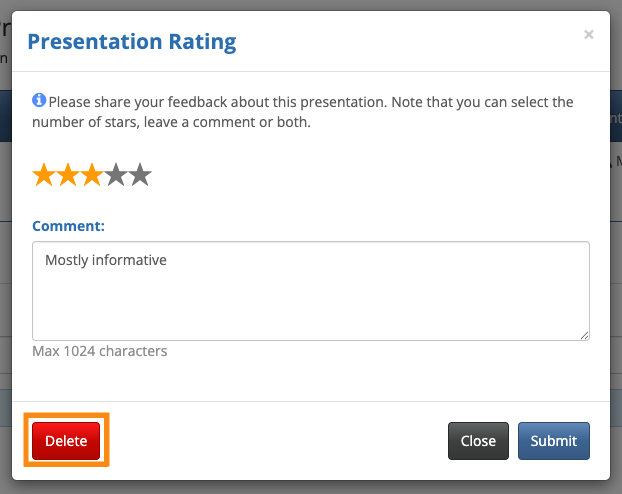
Task: Click the Presentation Rating title
Action: coord(131,42)
